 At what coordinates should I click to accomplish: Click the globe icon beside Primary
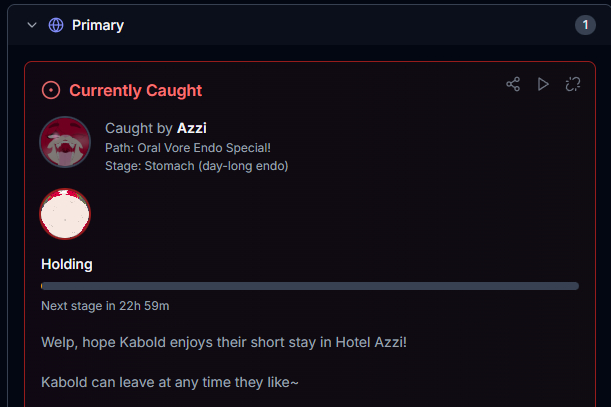(x=56, y=25)
